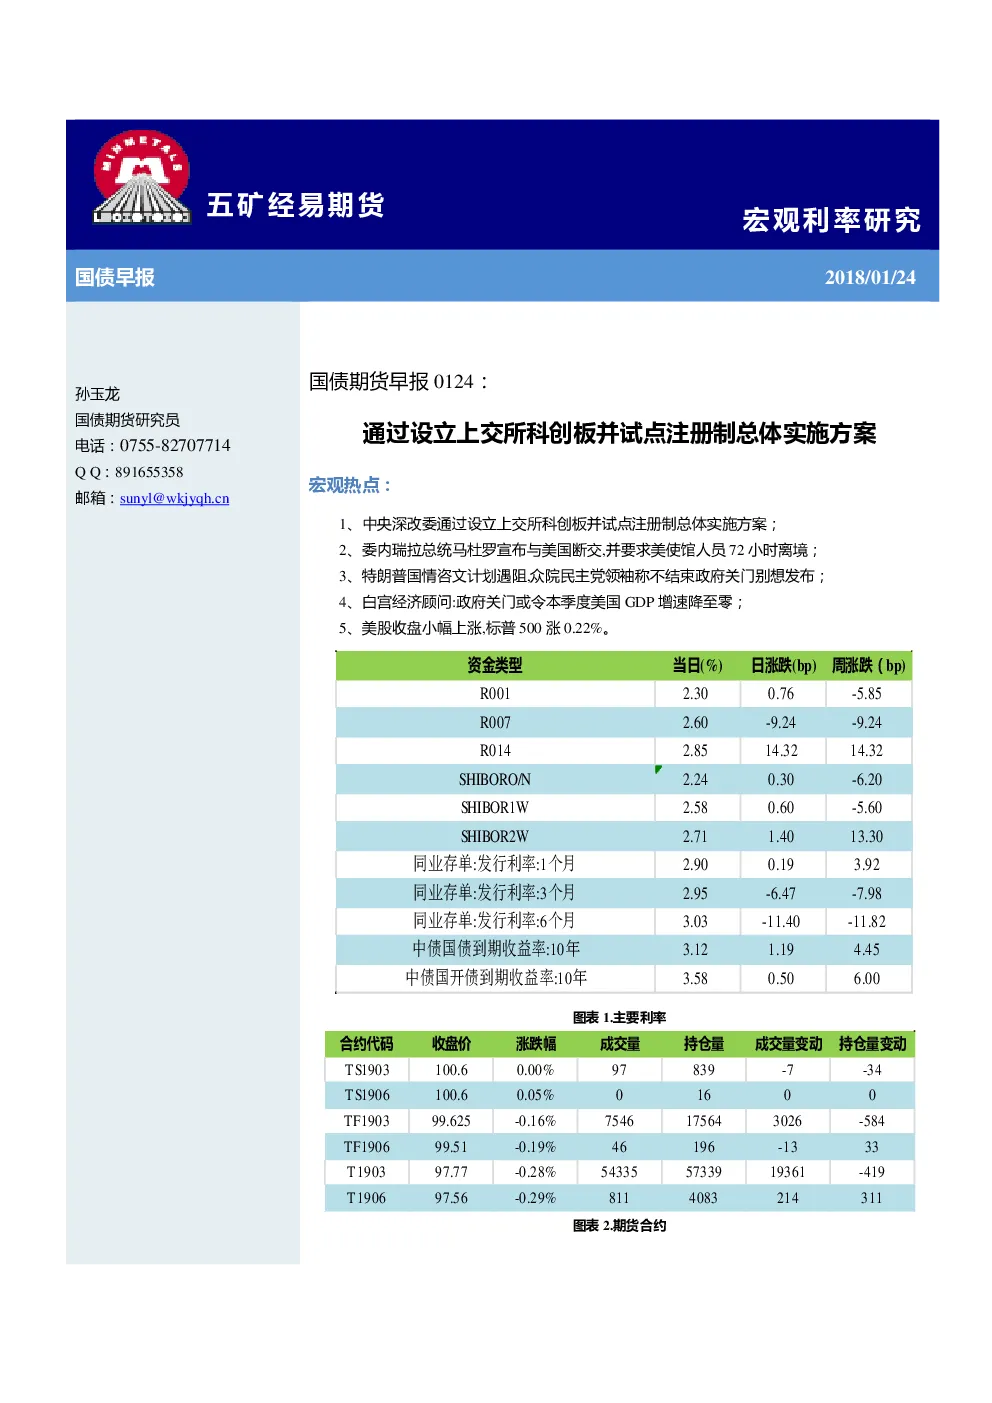Select the QQ number 891655358
This screenshot has height=1403, width=992.
pos(149,472)
